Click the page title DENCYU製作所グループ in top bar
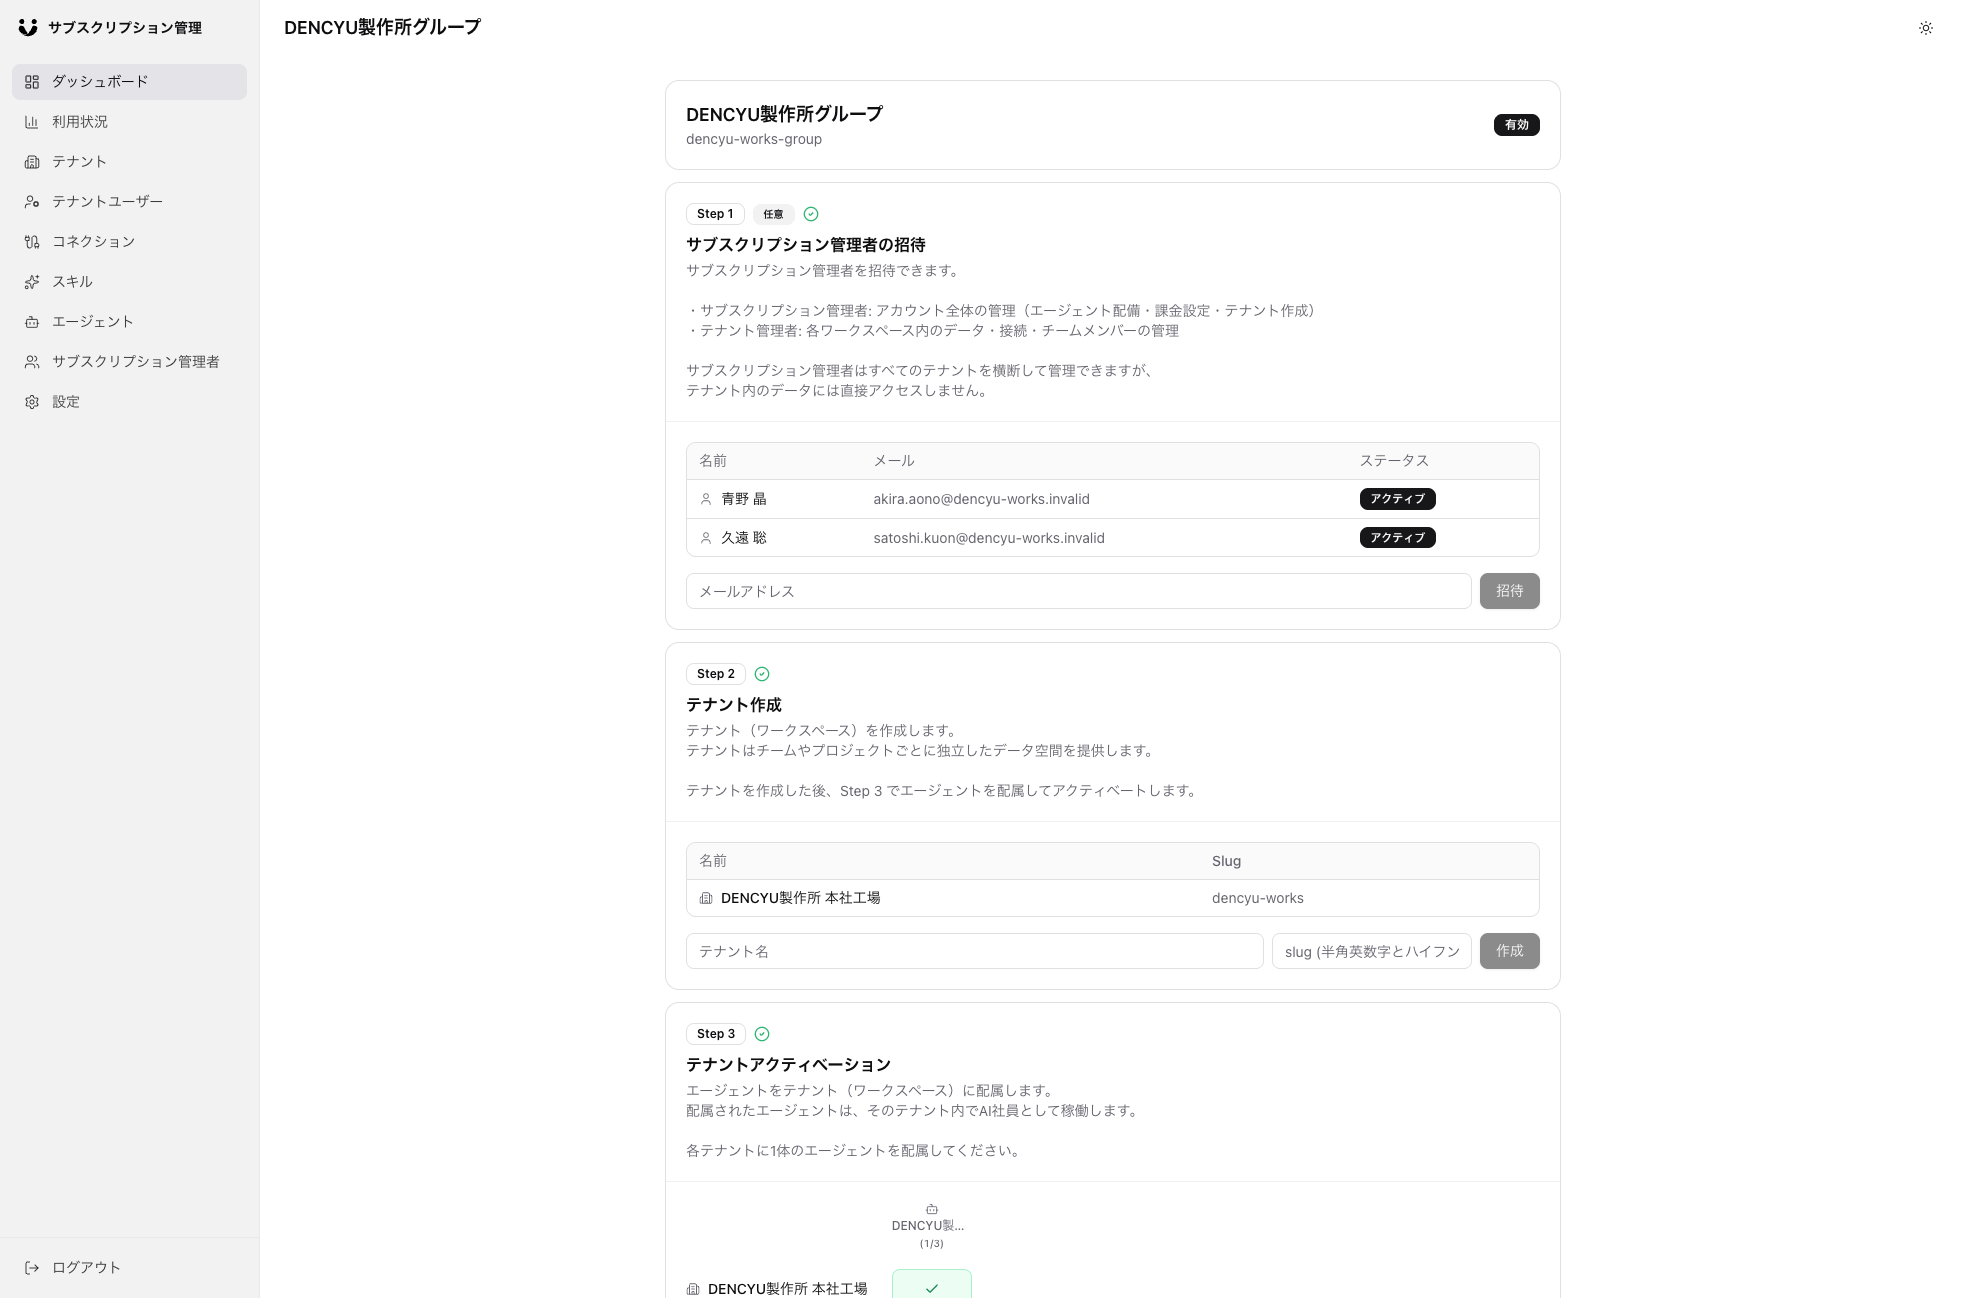Viewport: 1966px width, 1298px height. click(382, 28)
